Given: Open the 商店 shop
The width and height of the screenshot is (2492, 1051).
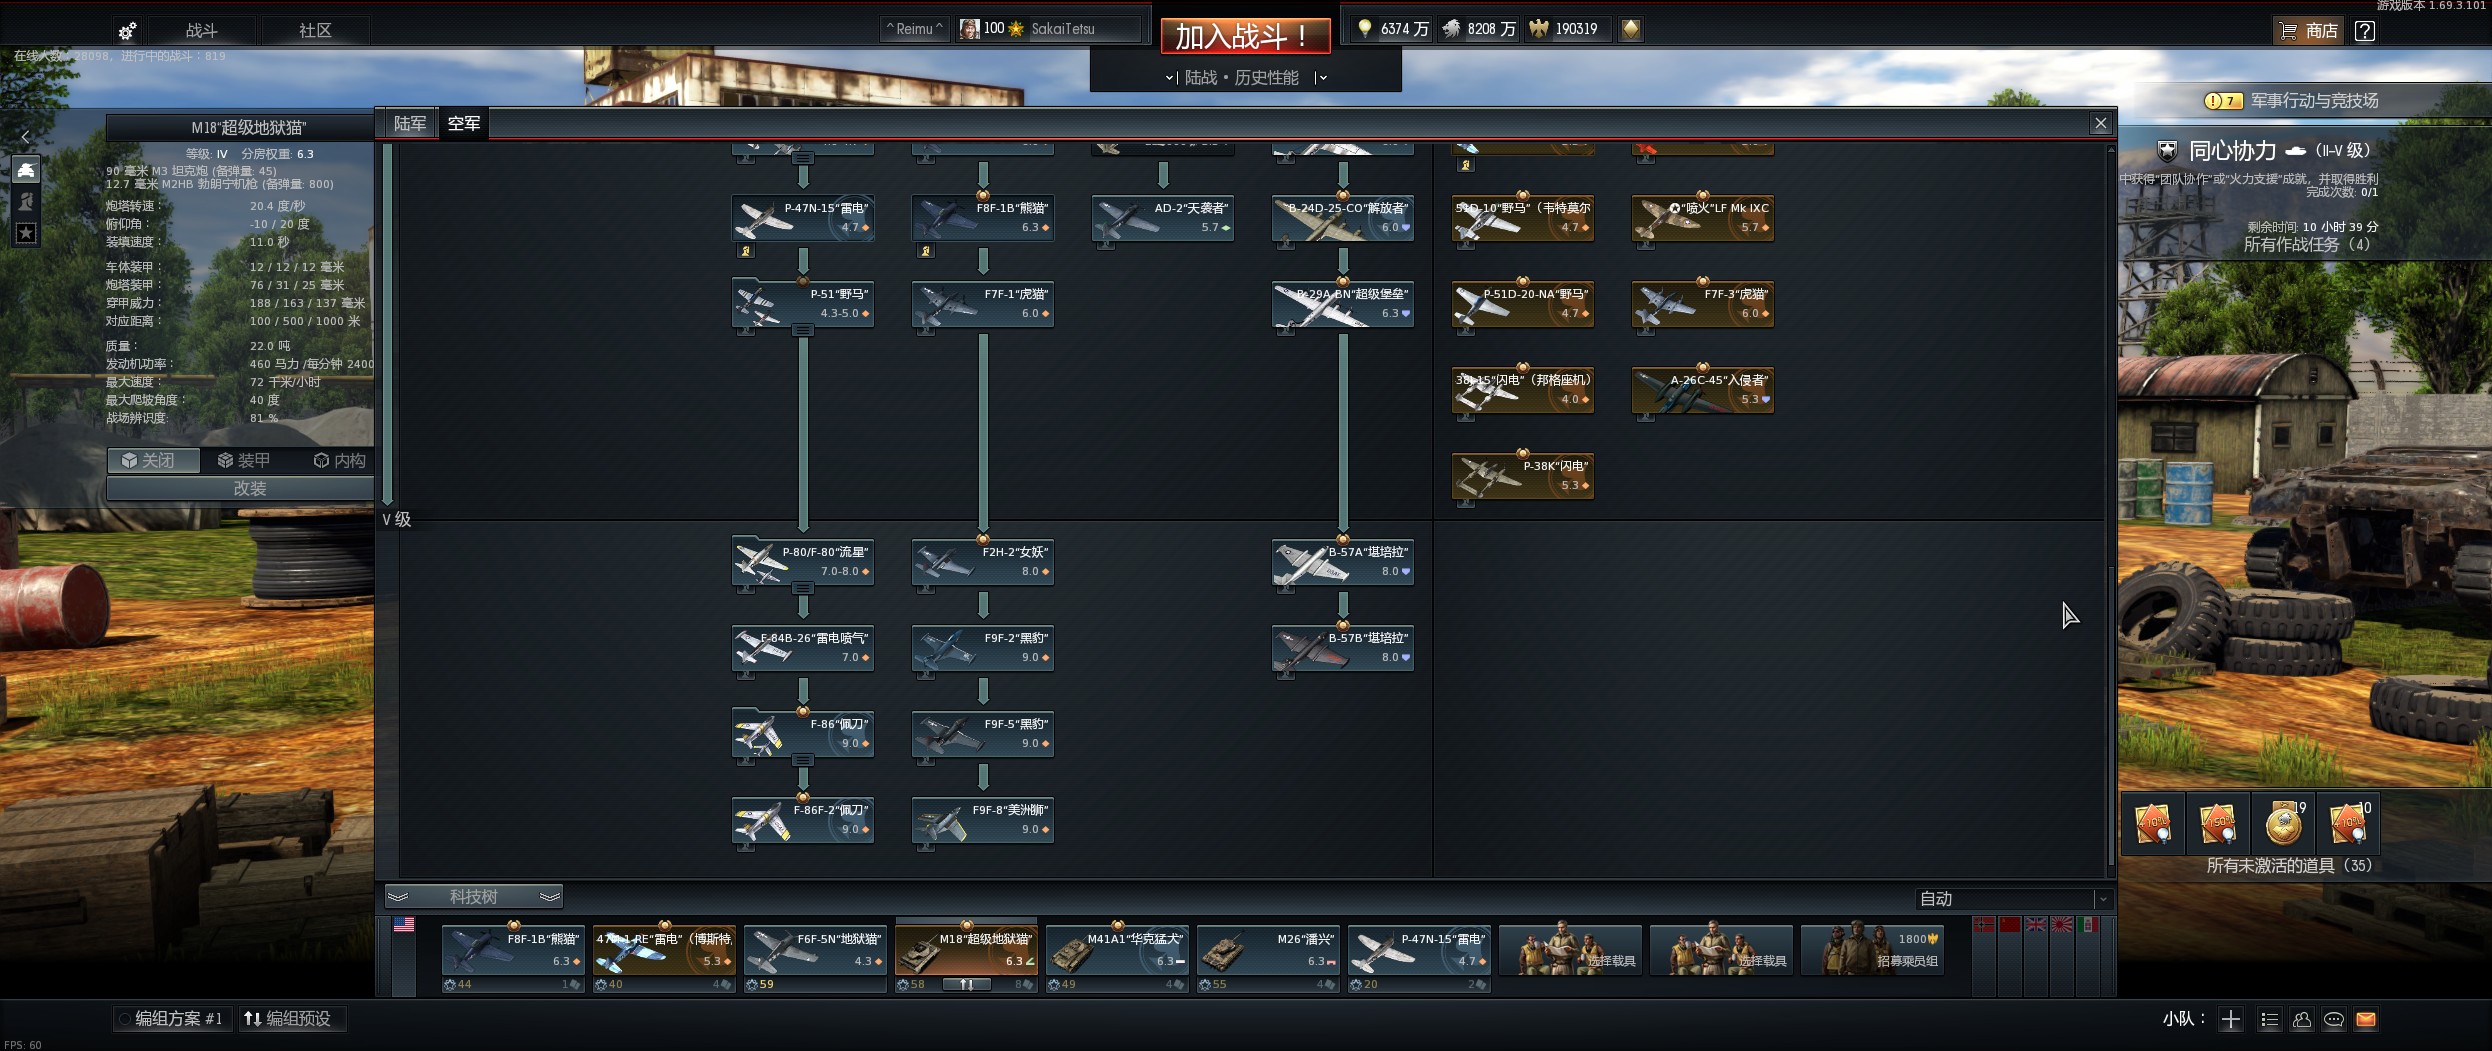Looking at the screenshot, I should [2308, 31].
